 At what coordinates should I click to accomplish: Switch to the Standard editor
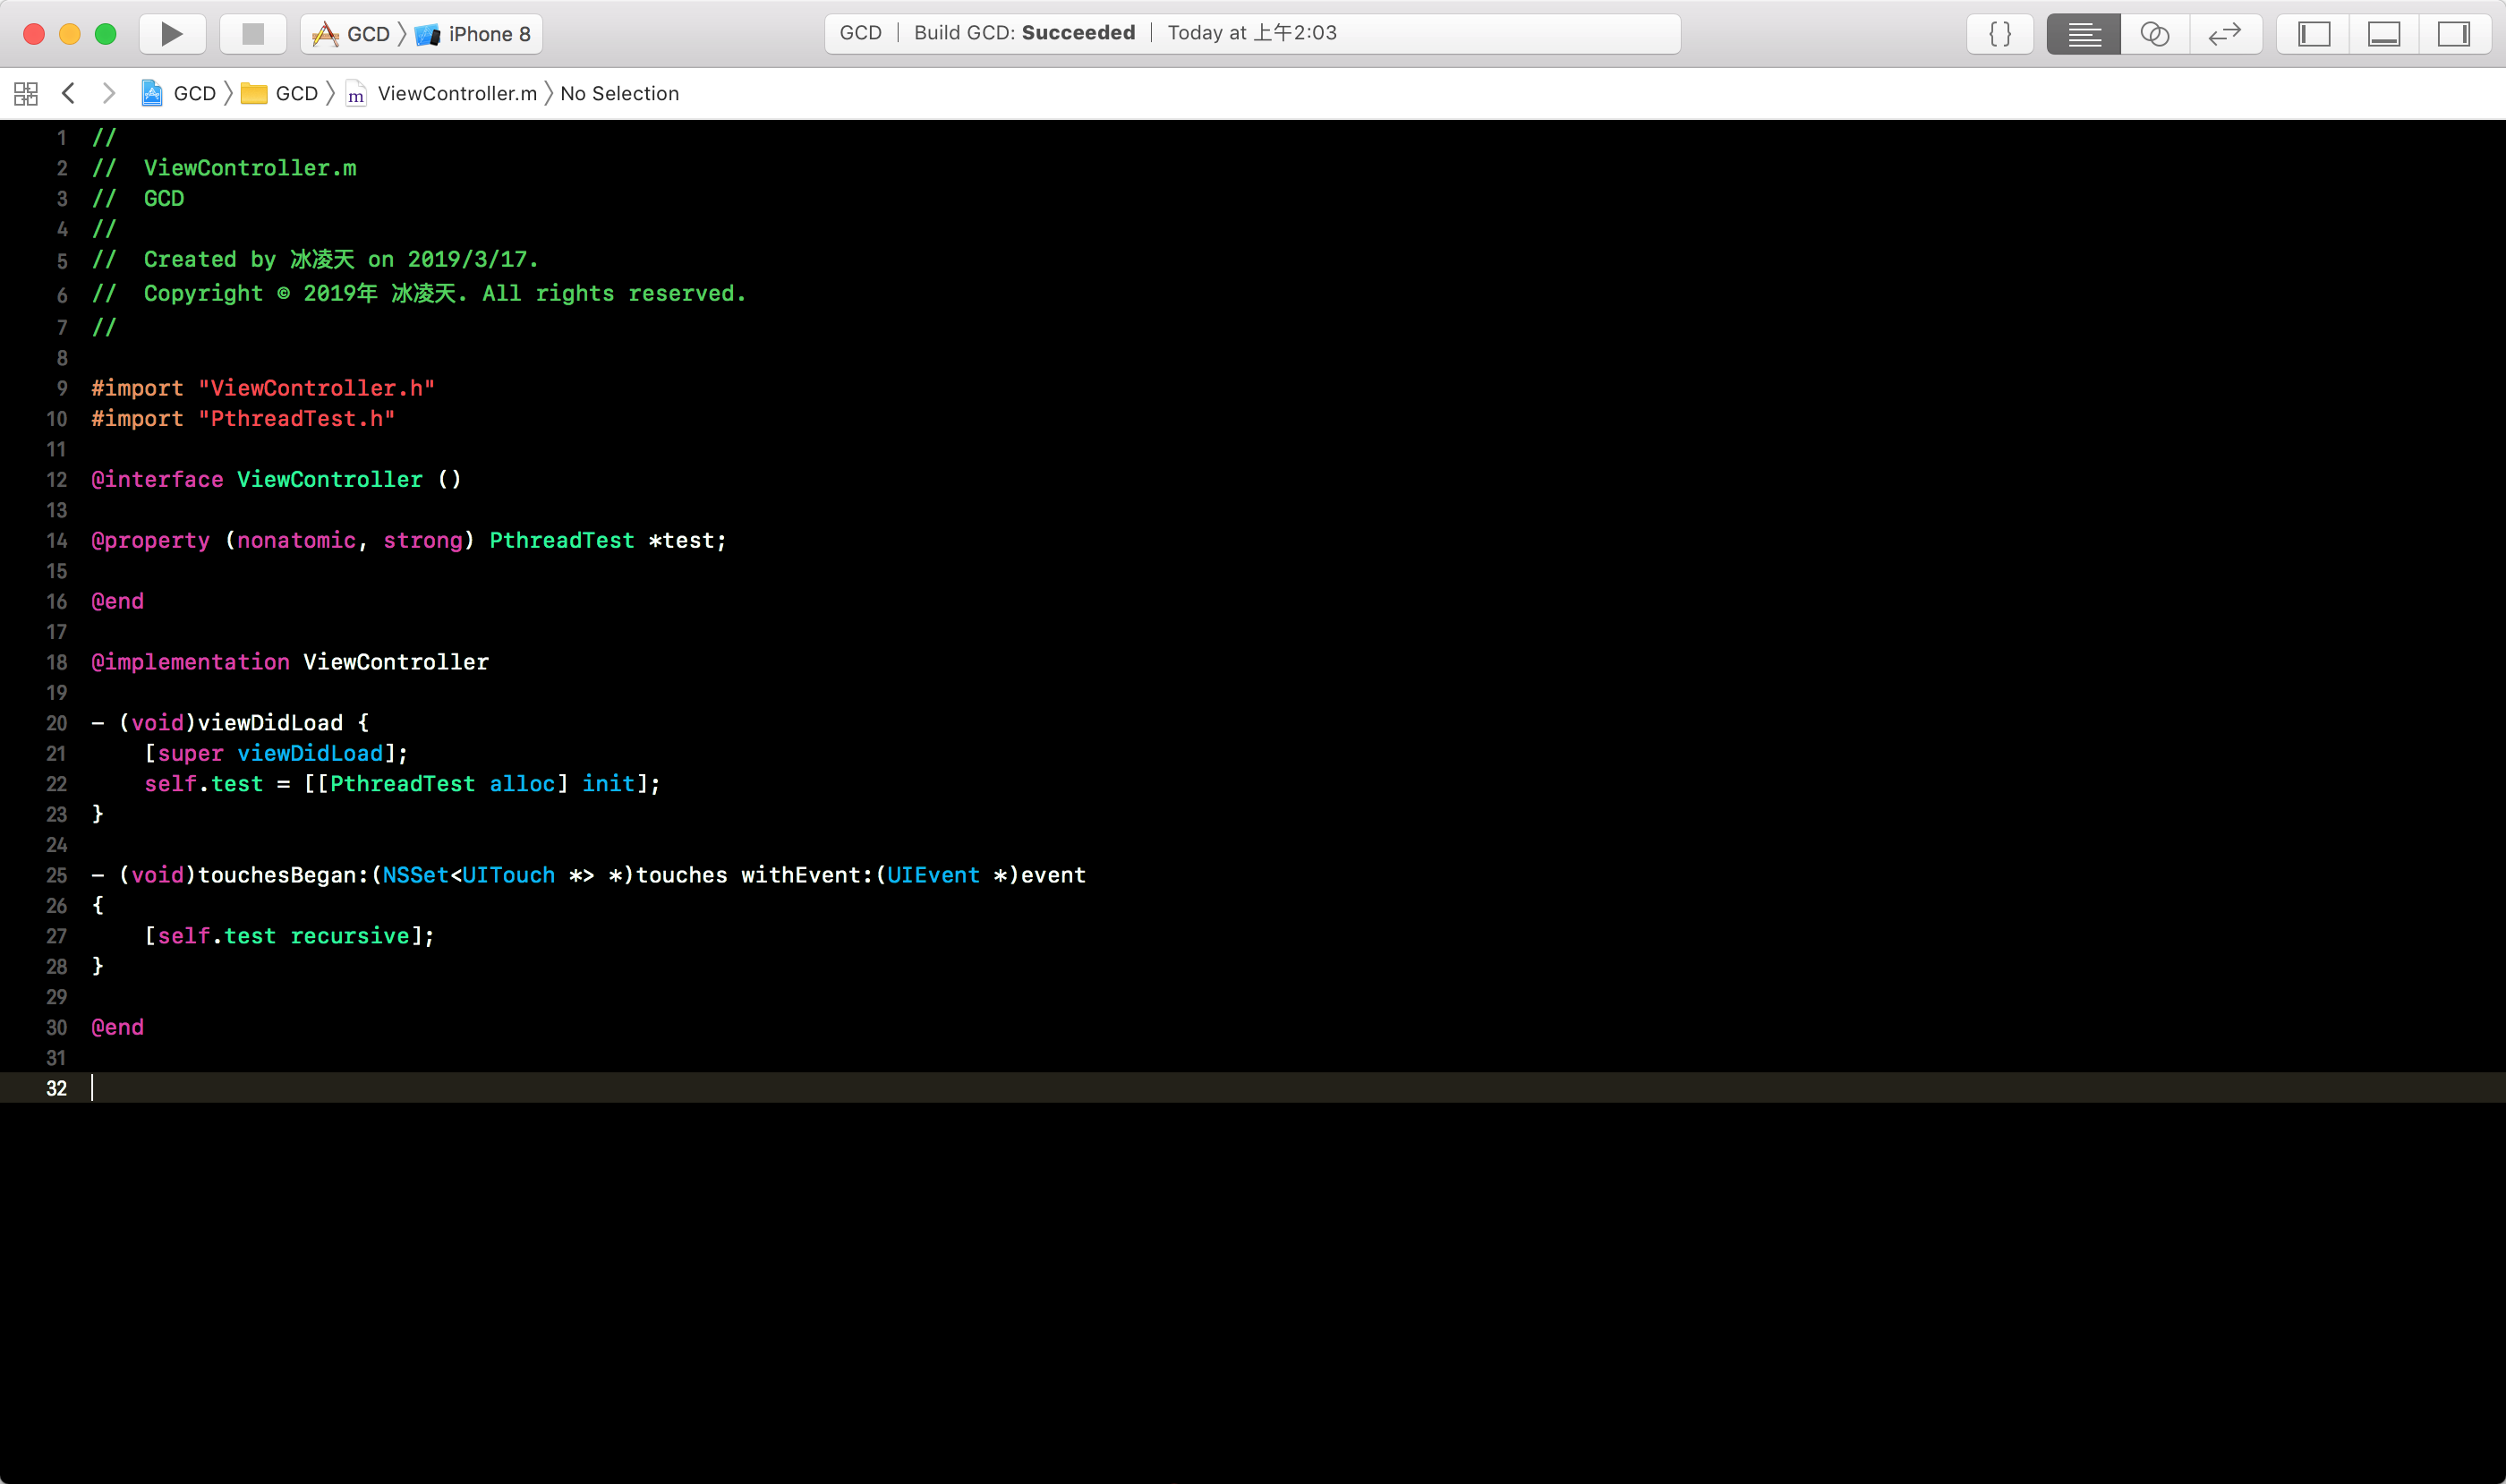pyautogui.click(x=2083, y=34)
